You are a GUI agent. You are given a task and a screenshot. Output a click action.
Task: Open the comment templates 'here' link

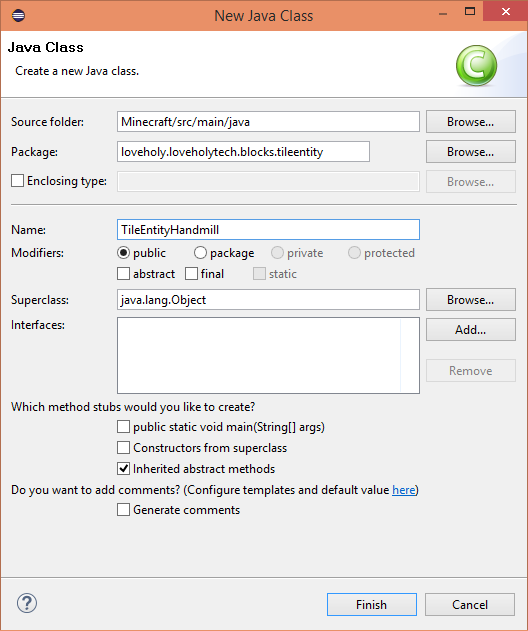click(x=404, y=490)
